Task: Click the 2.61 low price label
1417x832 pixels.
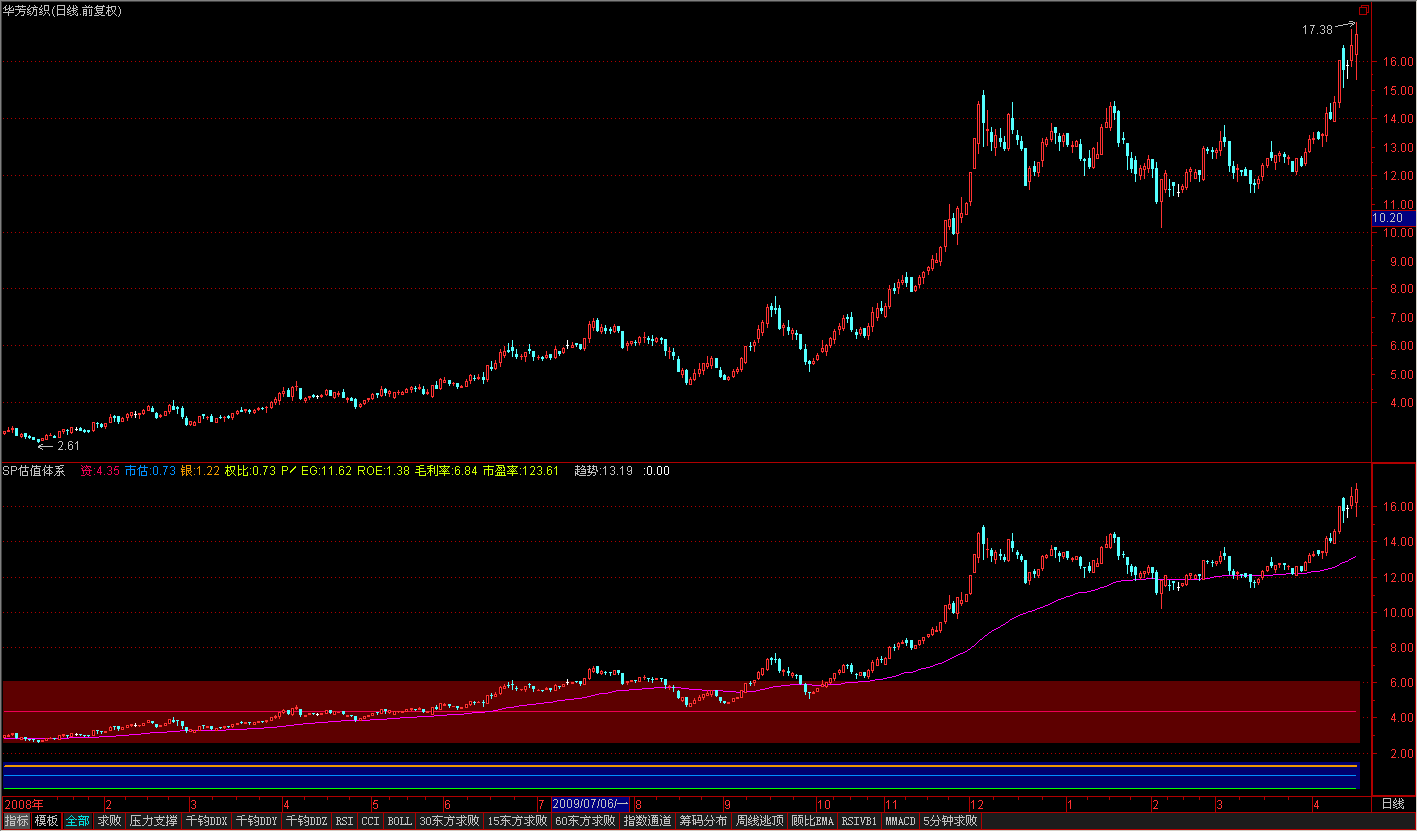Action: pyautogui.click(x=68, y=446)
